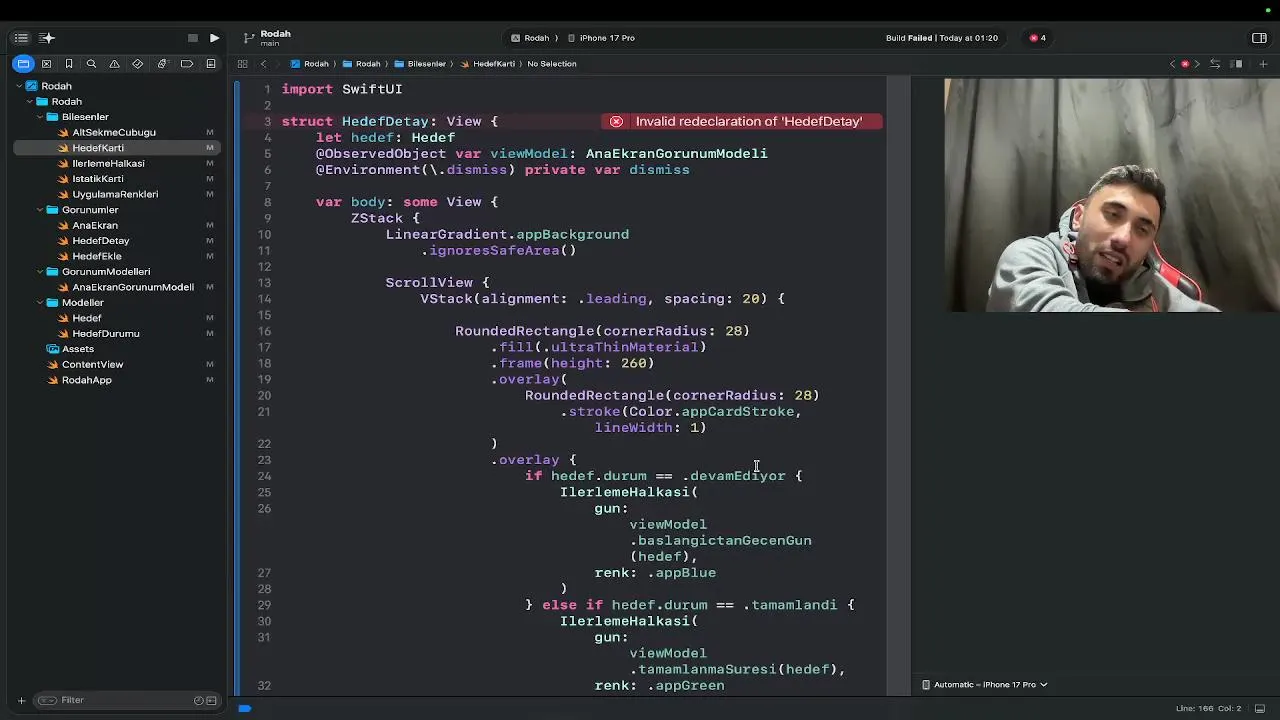The height and width of the screenshot is (720, 1280).
Task: Open HedefEkle file
Action: (x=97, y=256)
